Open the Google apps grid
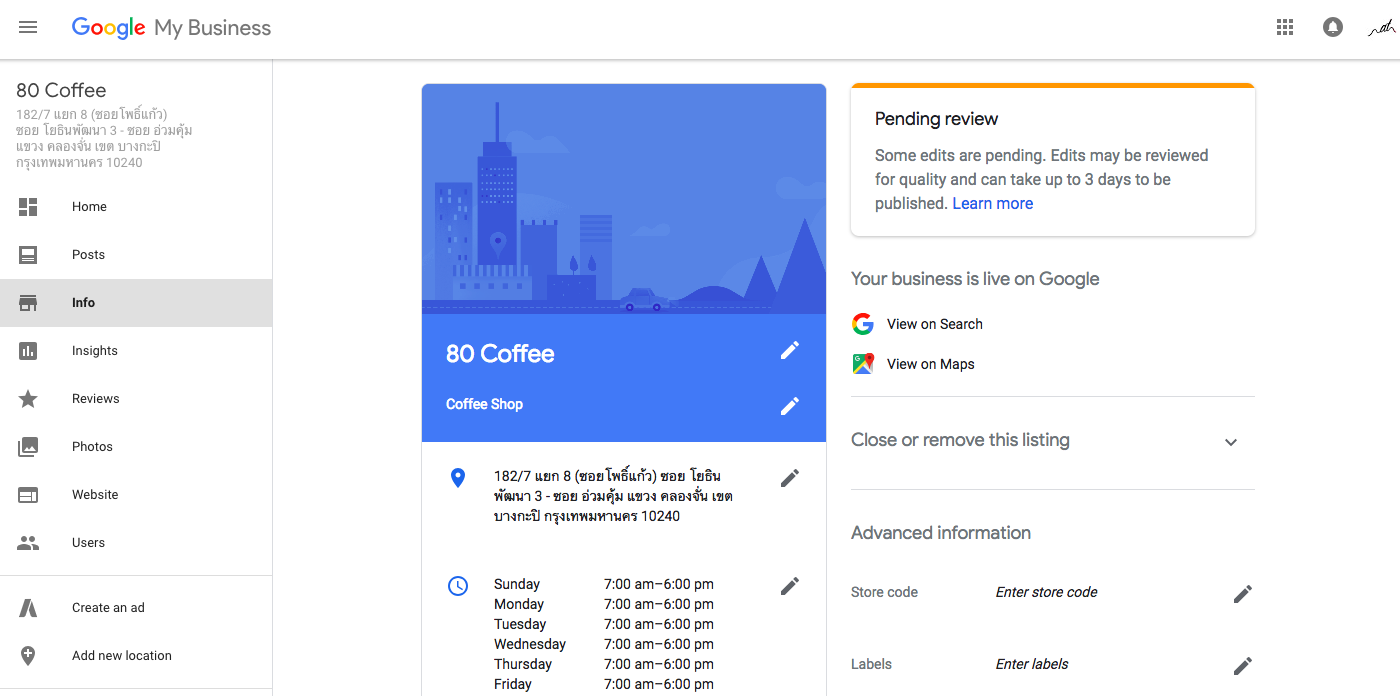The image size is (1400, 696). coord(1285,28)
